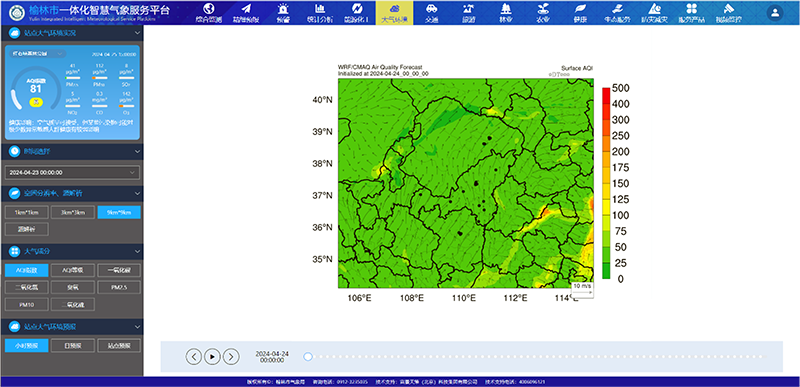Screen dimensions: 800x387
Task: Choose the 日预报 daily forecast button
Action: point(72,346)
